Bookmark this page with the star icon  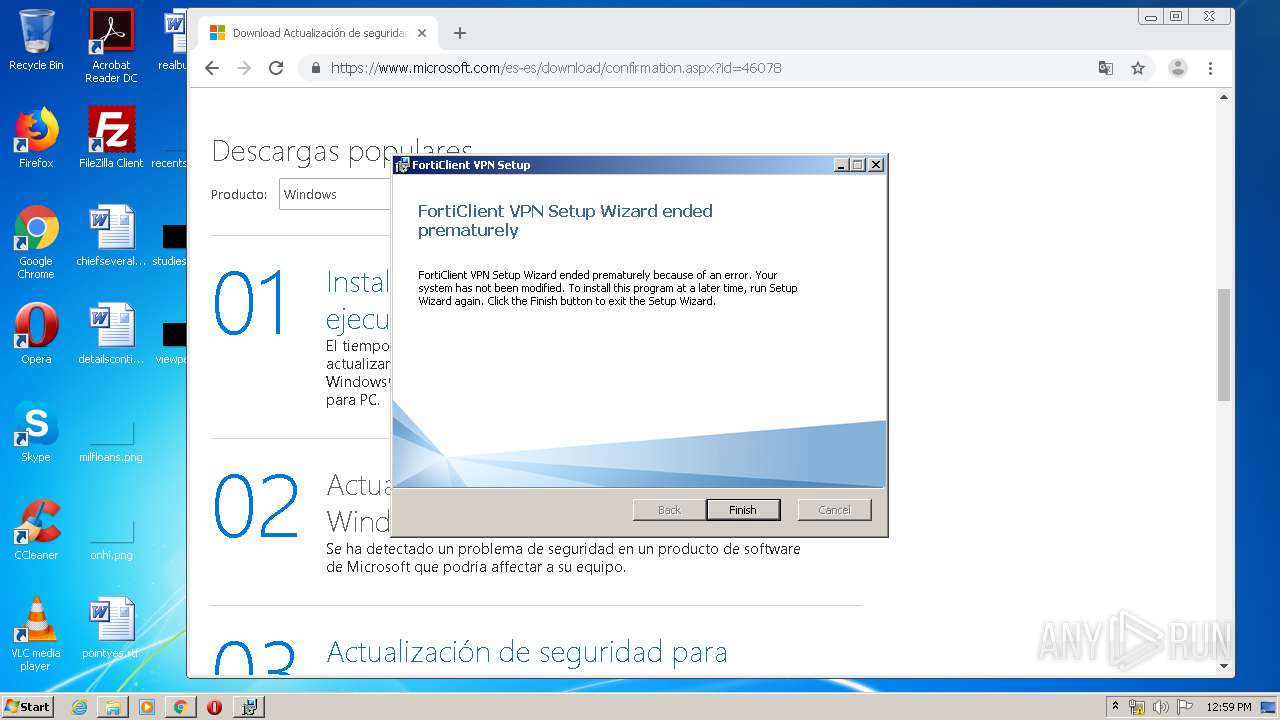click(1138, 68)
